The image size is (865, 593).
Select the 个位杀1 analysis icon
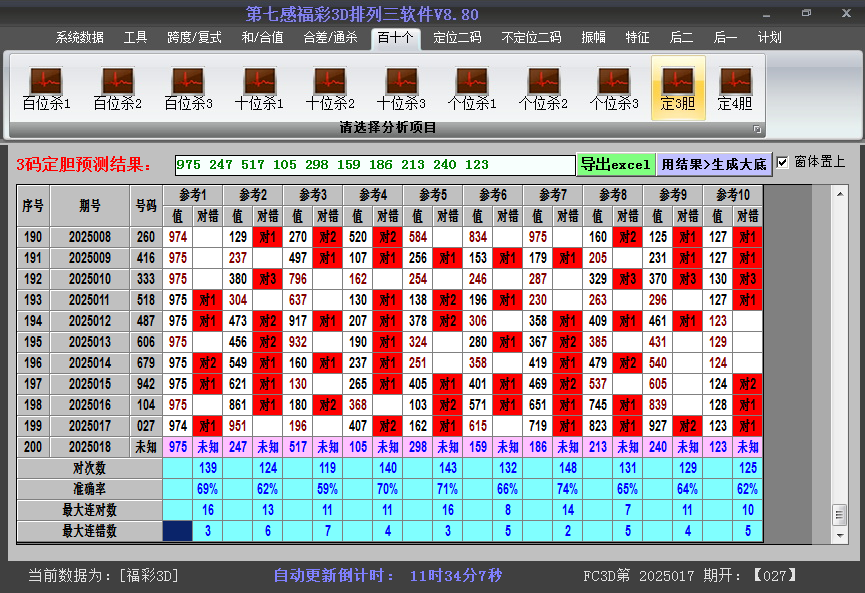tap(472, 88)
